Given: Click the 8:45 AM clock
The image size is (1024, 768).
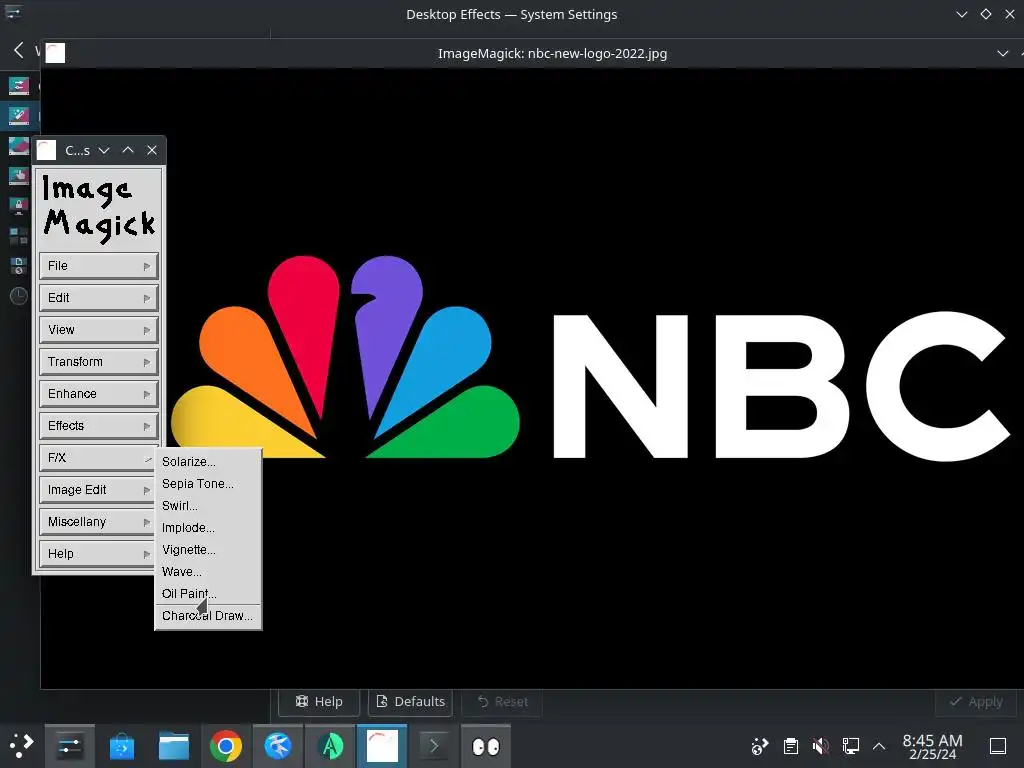Looking at the screenshot, I should point(933,746).
